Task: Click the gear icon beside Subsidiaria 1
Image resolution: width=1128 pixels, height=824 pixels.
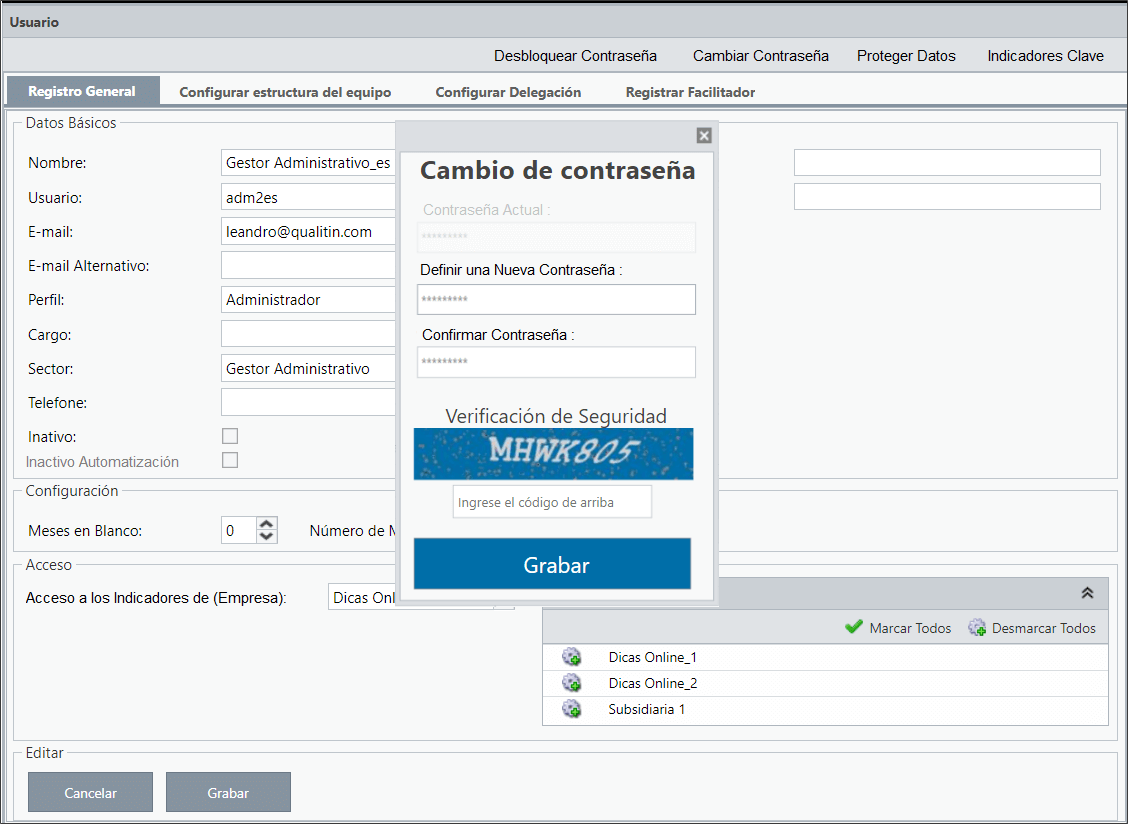Action: coord(571,709)
